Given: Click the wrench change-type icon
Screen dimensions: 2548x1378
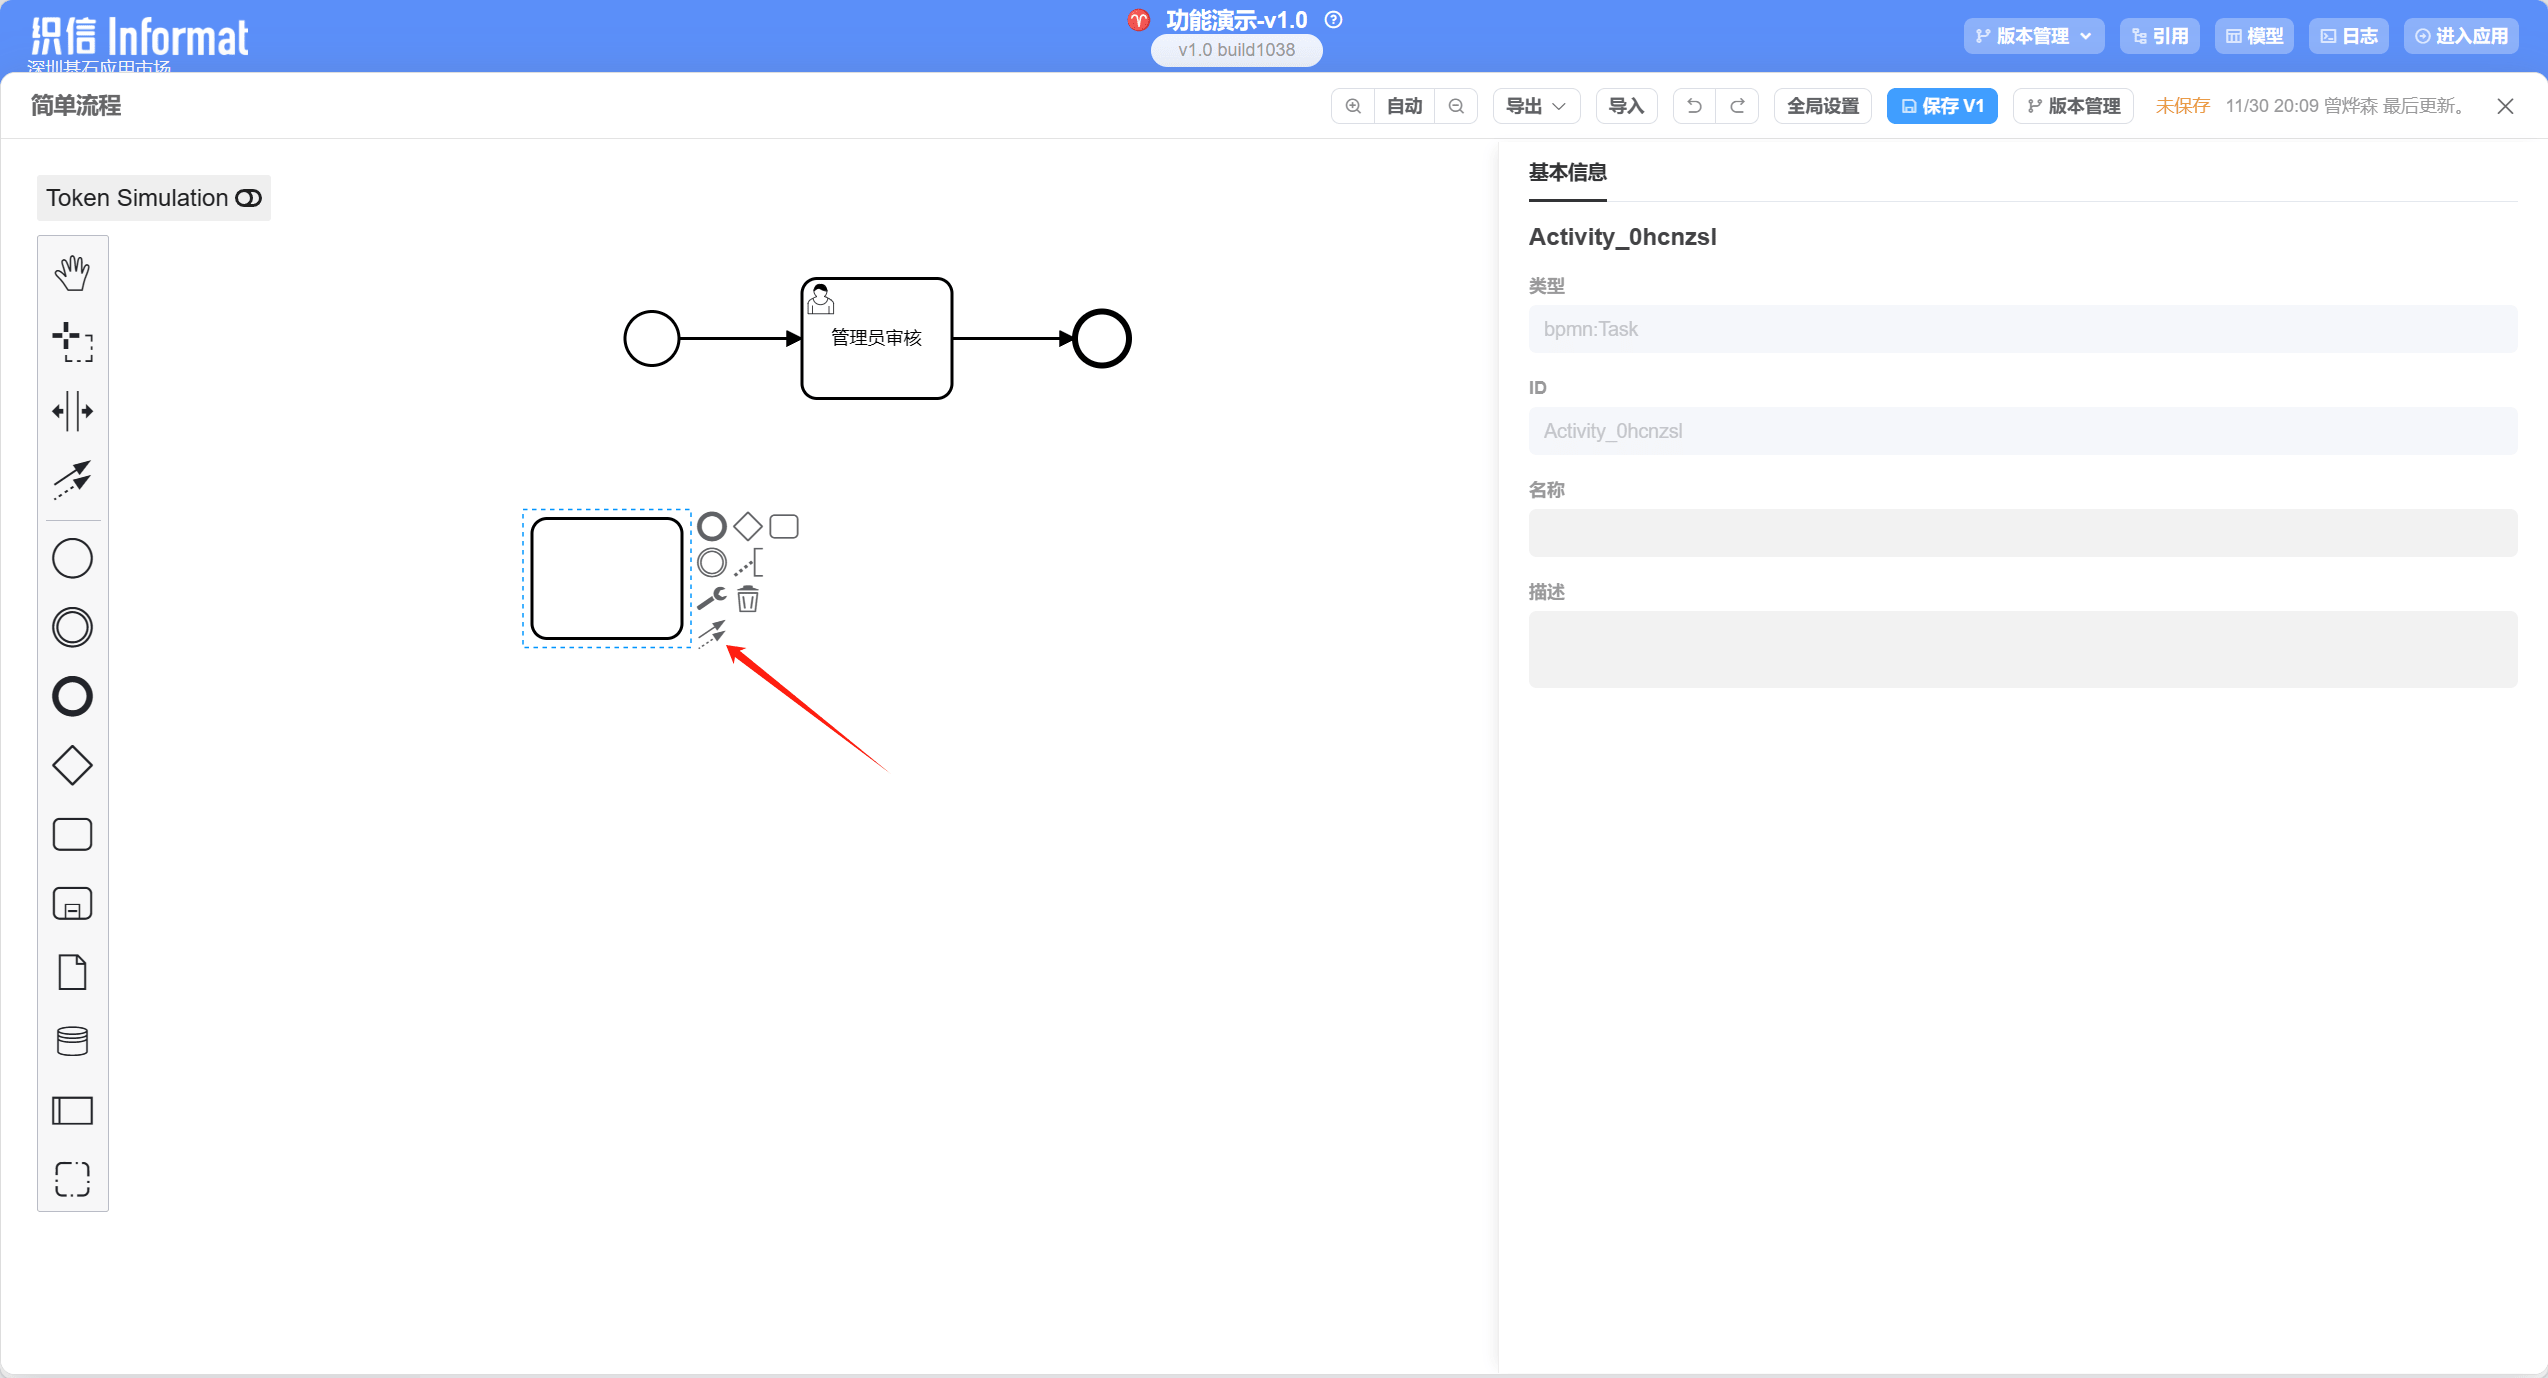Looking at the screenshot, I should click(x=711, y=598).
